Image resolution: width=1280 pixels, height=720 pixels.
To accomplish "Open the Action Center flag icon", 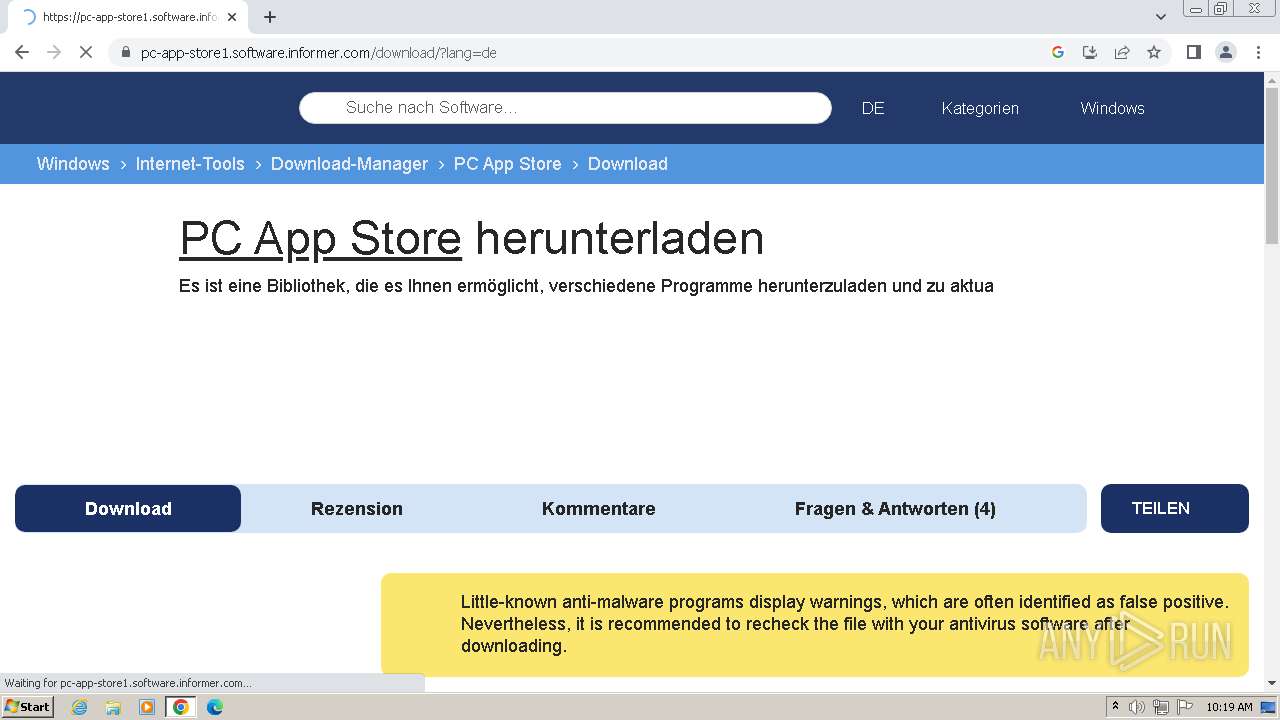I will [1185, 707].
